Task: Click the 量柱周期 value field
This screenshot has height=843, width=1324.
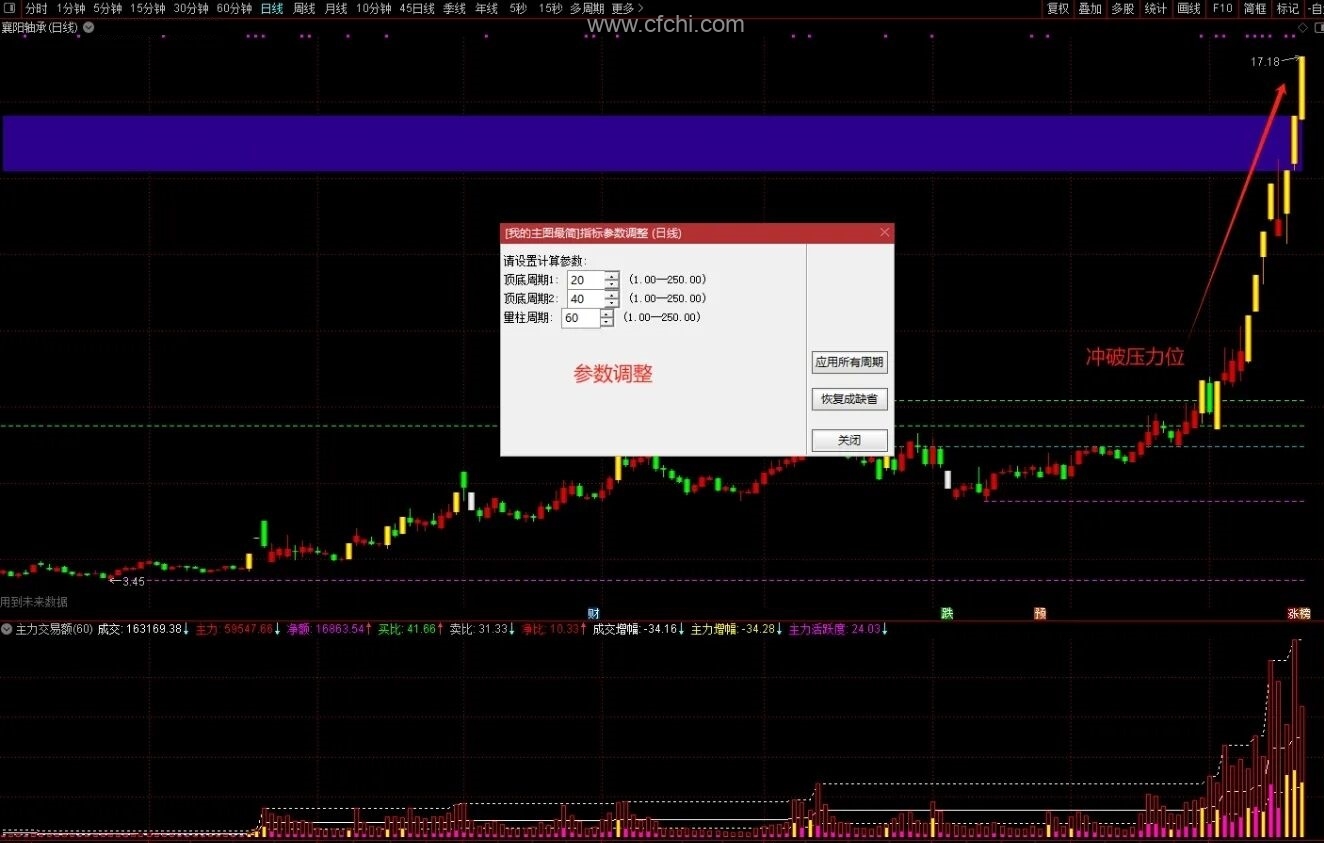Action: [581, 318]
